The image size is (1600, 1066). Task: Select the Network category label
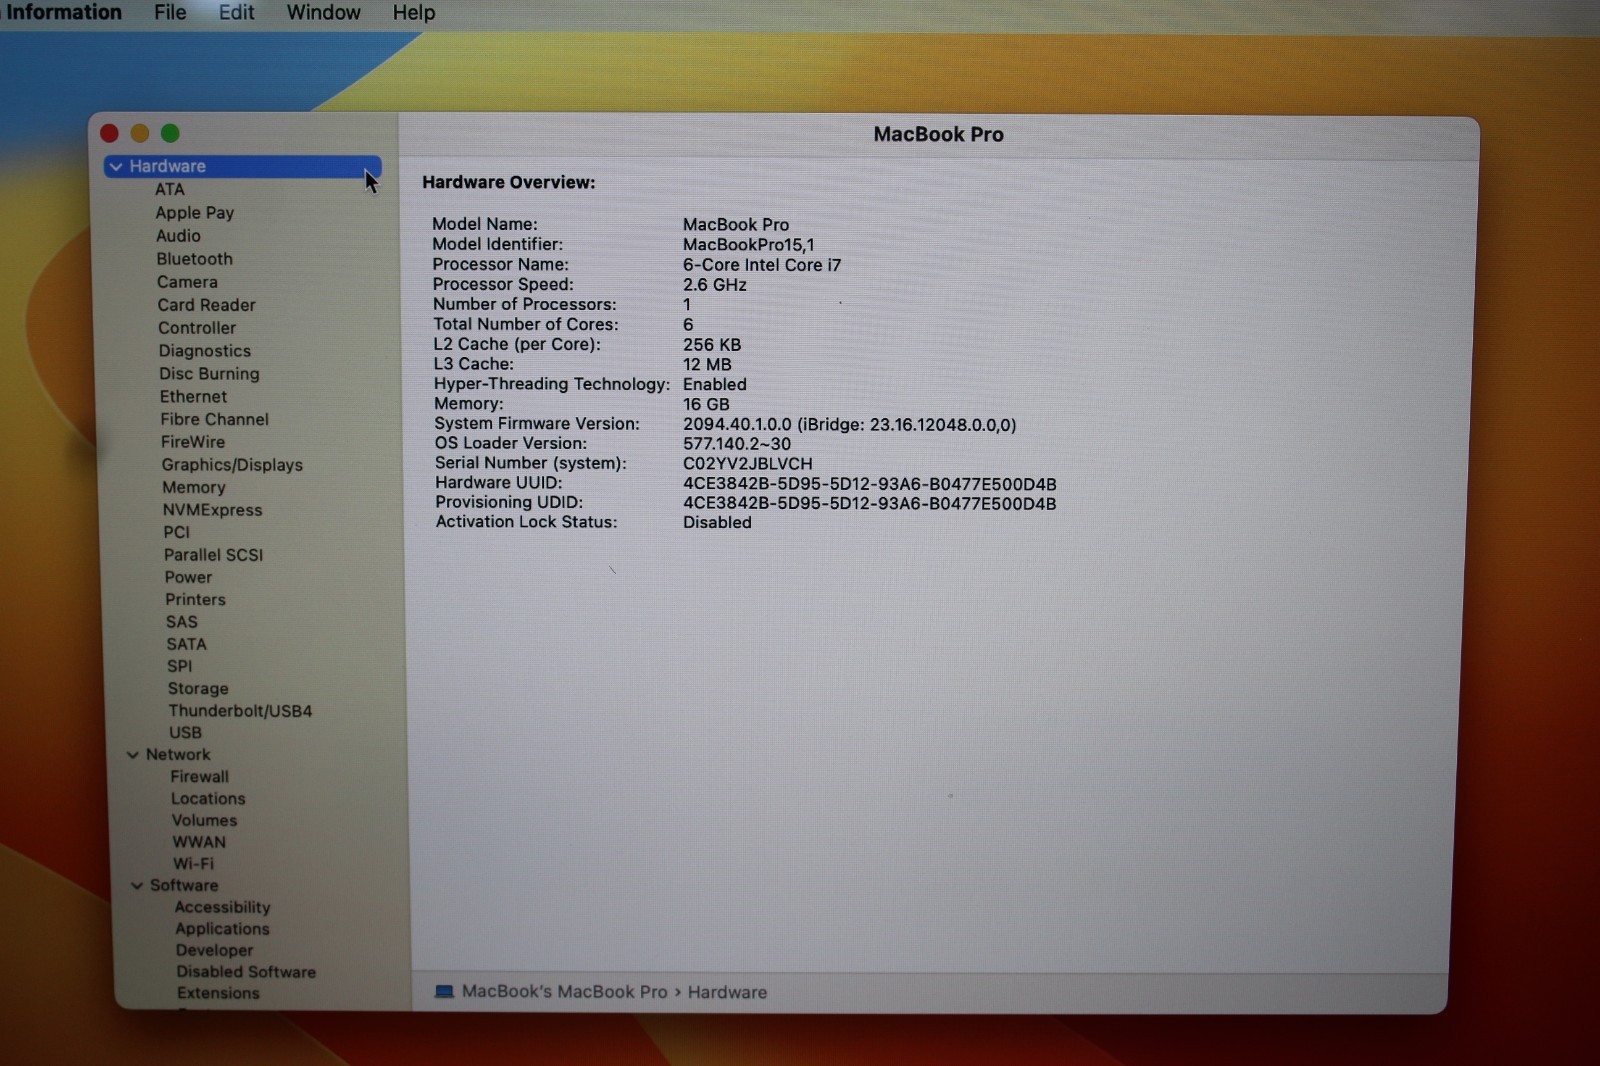point(178,755)
